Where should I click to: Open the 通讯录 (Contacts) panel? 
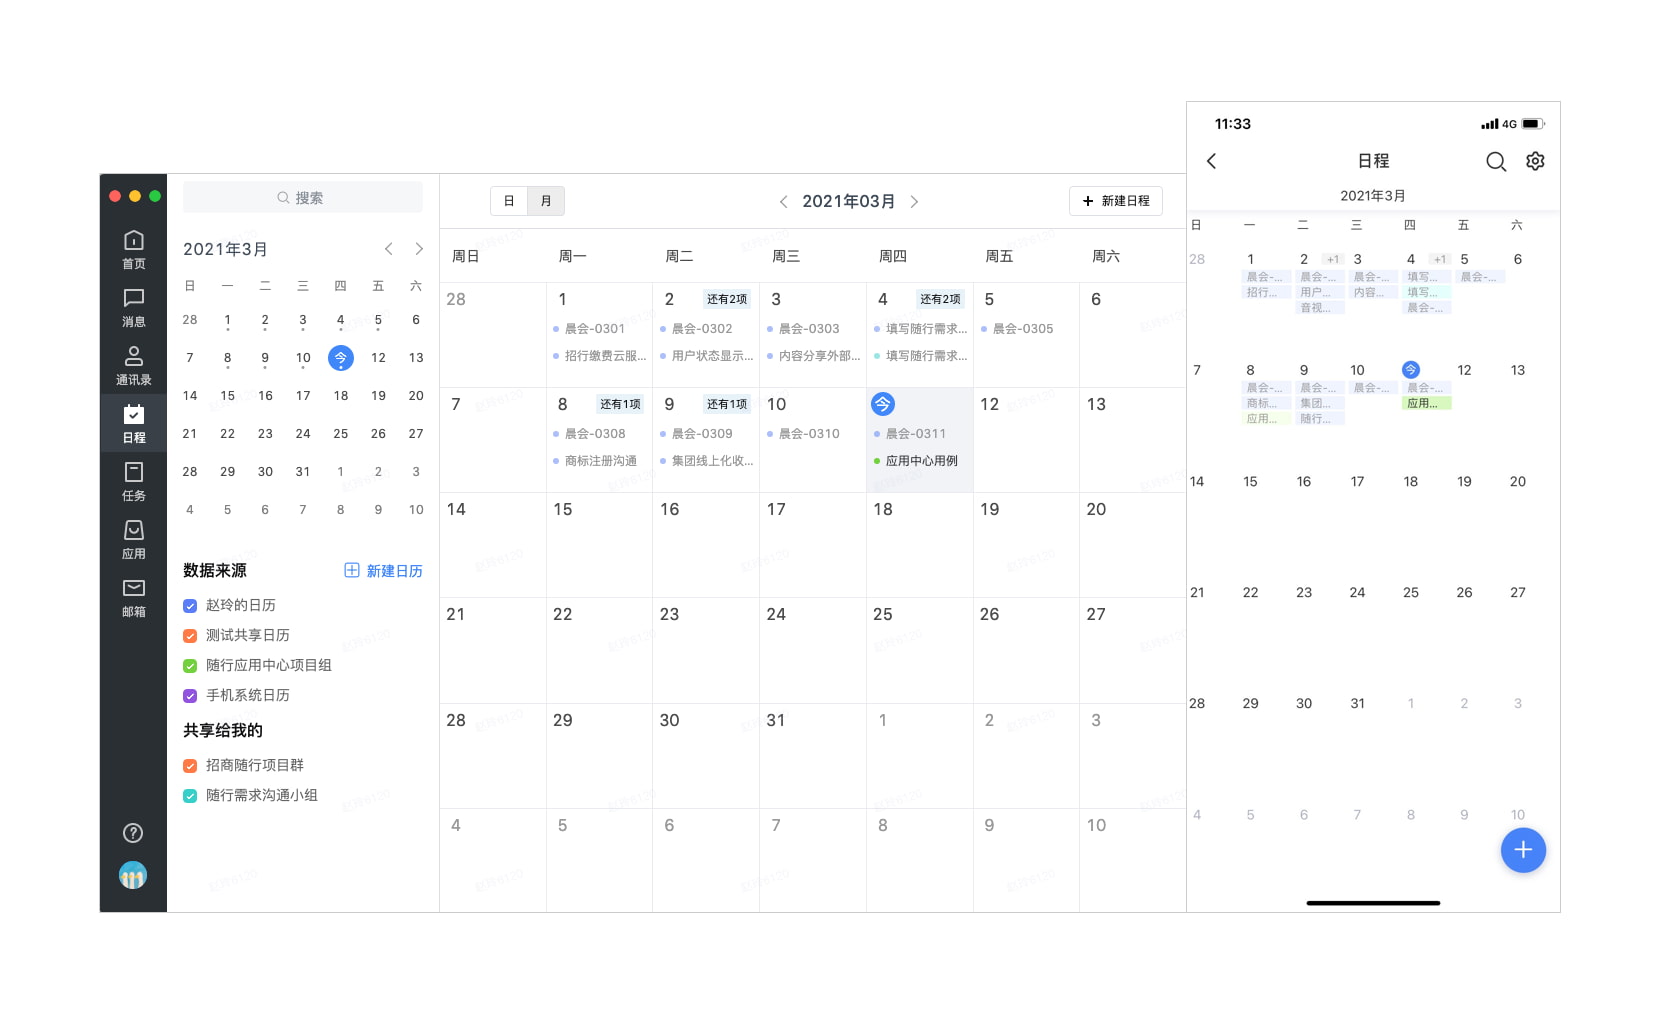[133, 364]
